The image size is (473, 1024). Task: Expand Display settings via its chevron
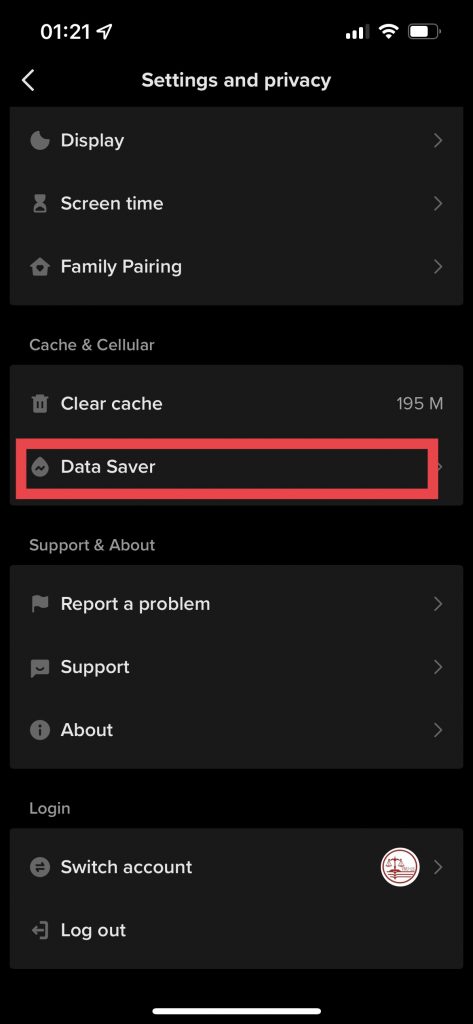point(438,140)
